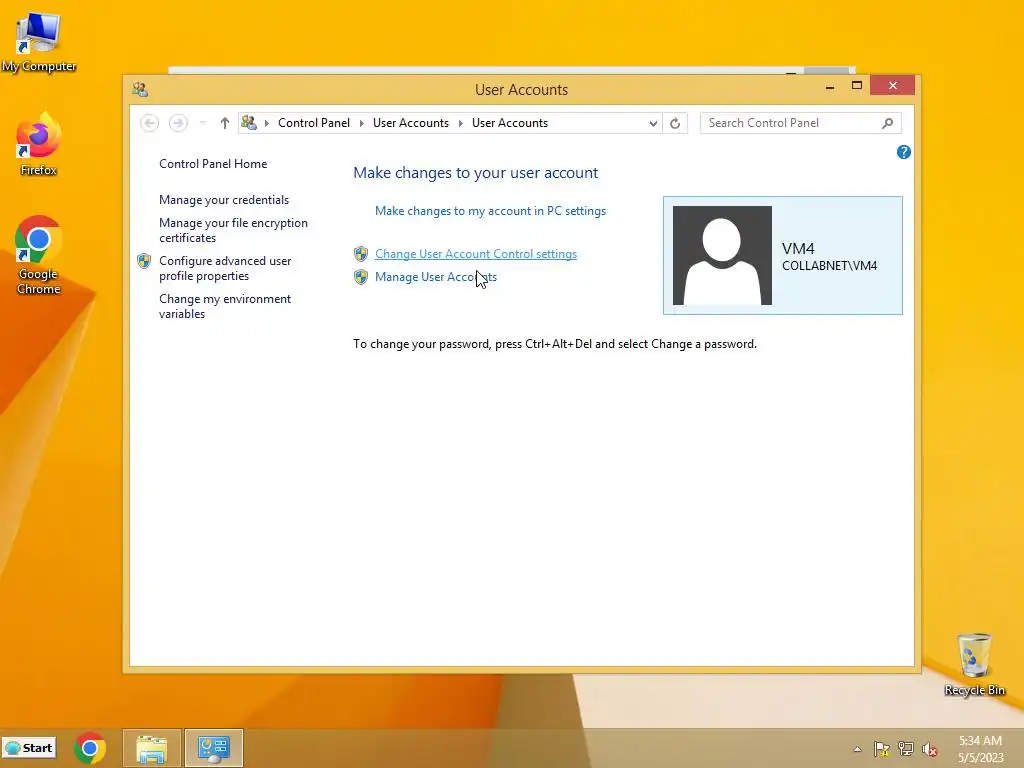Launch Firefox from the desktop shortcut
Screen dimensions: 1024x768
[39, 145]
